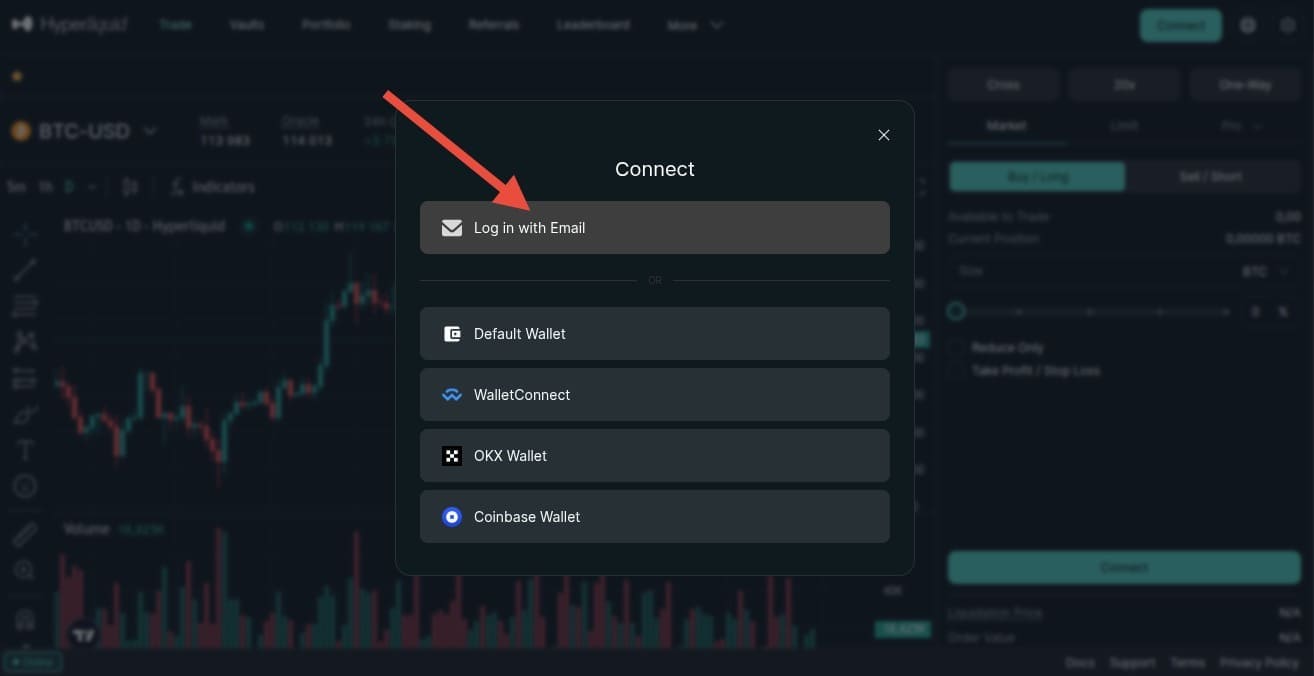
Task: Select the chart patterns tool
Action: pyautogui.click(x=25, y=341)
